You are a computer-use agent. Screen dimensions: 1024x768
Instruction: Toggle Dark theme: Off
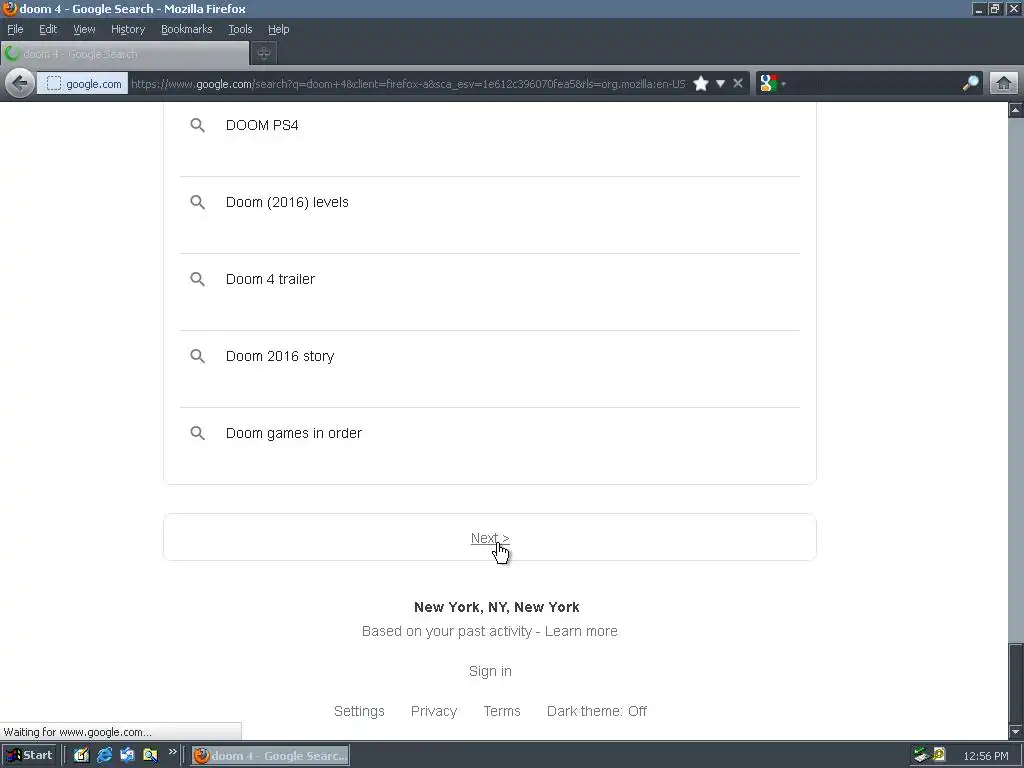(597, 711)
